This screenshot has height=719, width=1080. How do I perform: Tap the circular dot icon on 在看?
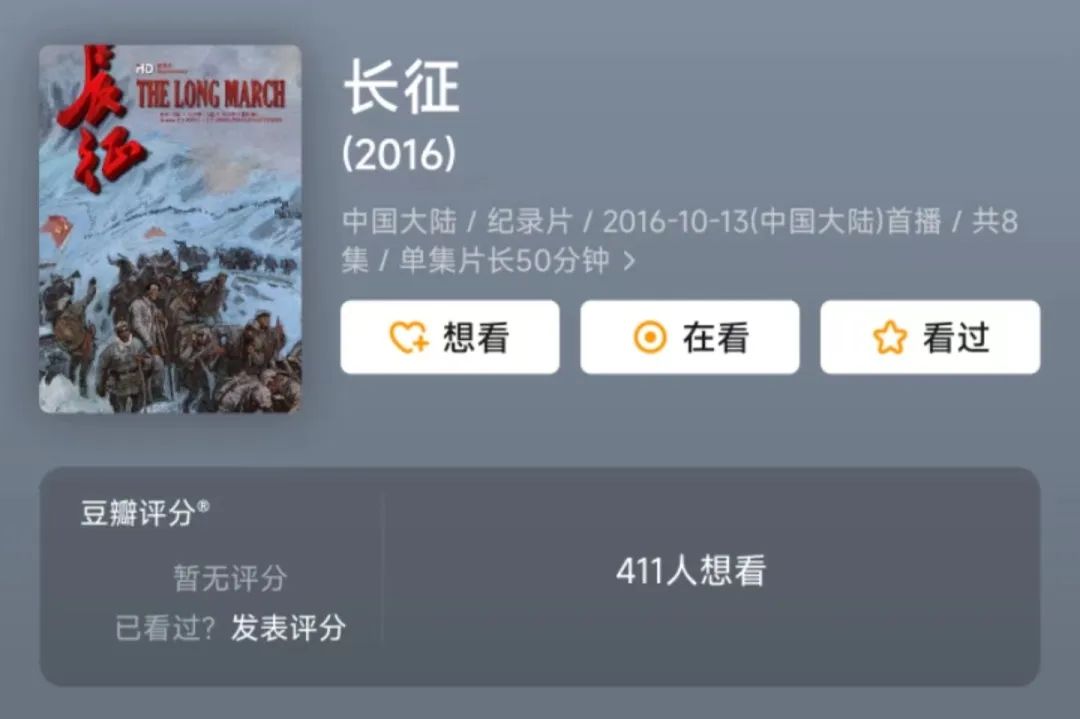tap(650, 337)
